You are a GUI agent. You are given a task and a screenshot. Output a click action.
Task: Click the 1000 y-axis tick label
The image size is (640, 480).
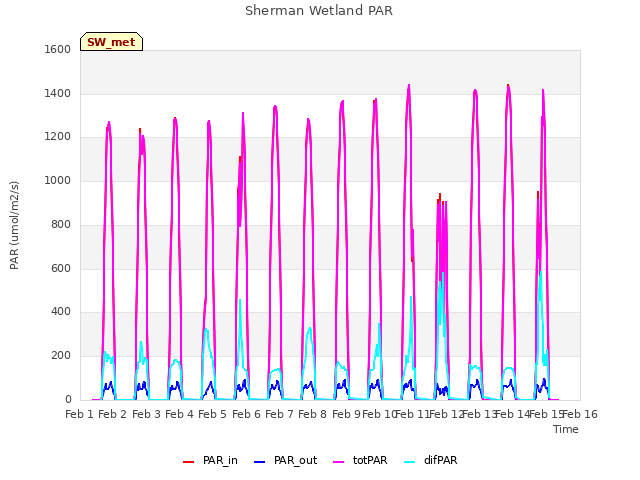[x=58, y=180]
